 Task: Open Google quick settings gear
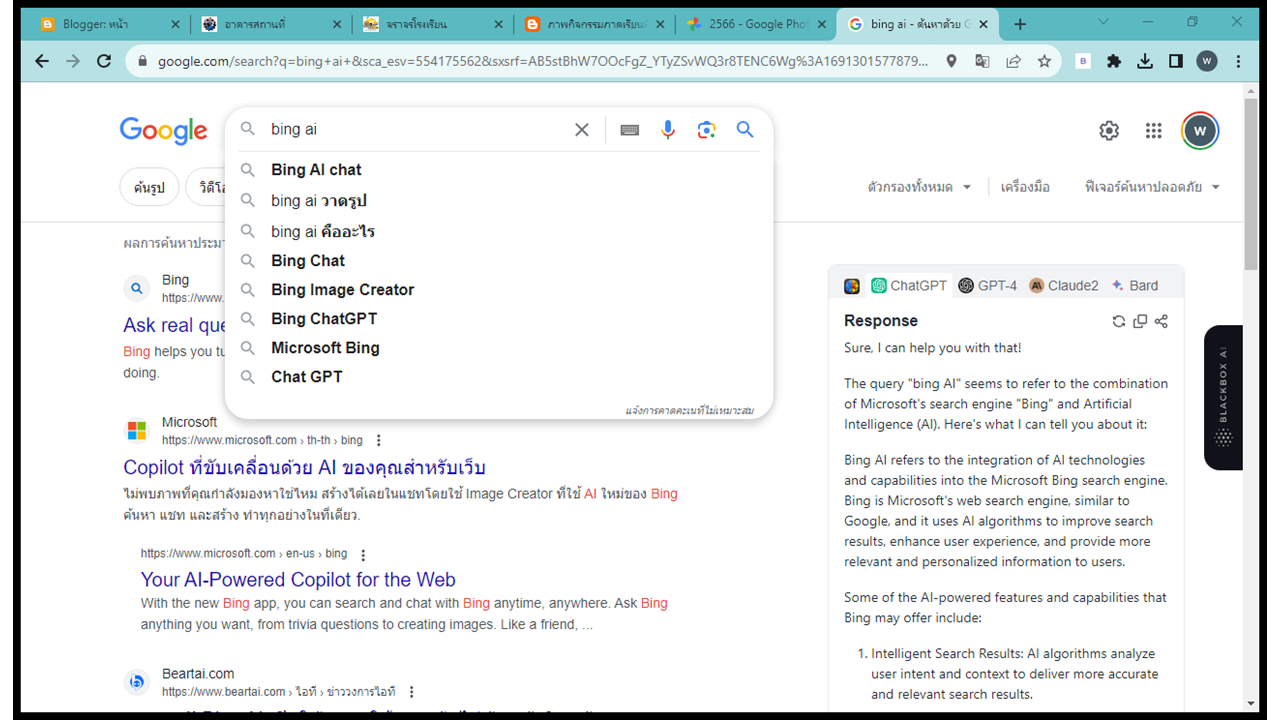(1109, 130)
